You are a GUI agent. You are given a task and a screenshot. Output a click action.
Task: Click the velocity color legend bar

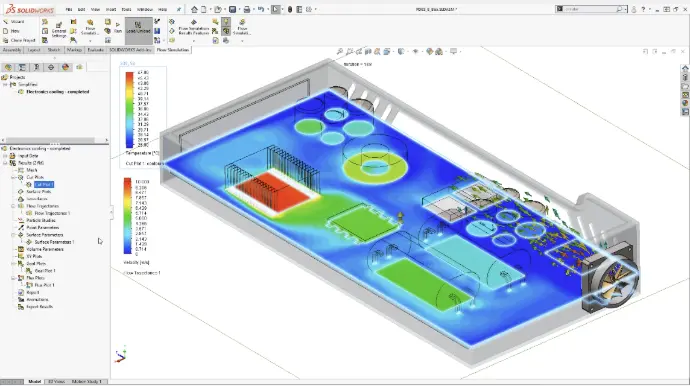(x=128, y=216)
